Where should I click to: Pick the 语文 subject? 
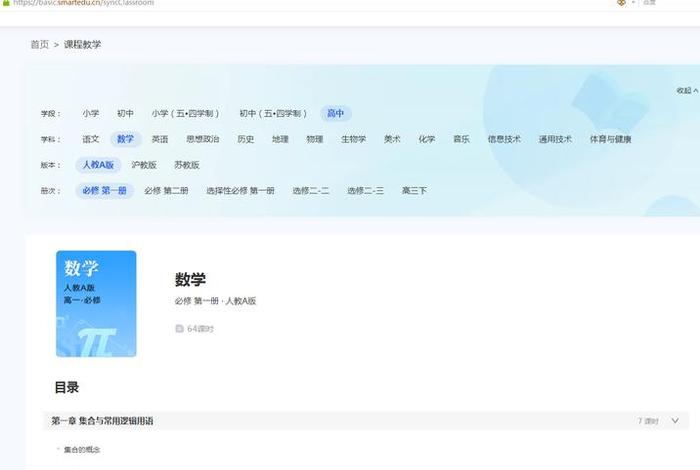pyautogui.click(x=91, y=139)
